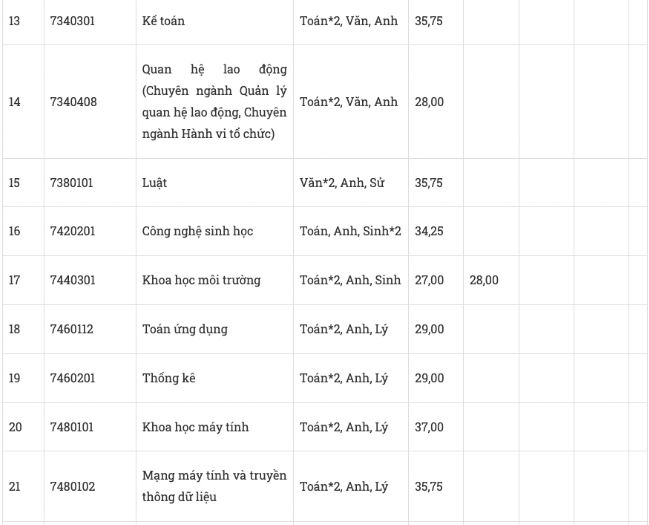Viewport: 649px width, 525px height.
Task: Select major code 7460112
Action: pos(72,329)
